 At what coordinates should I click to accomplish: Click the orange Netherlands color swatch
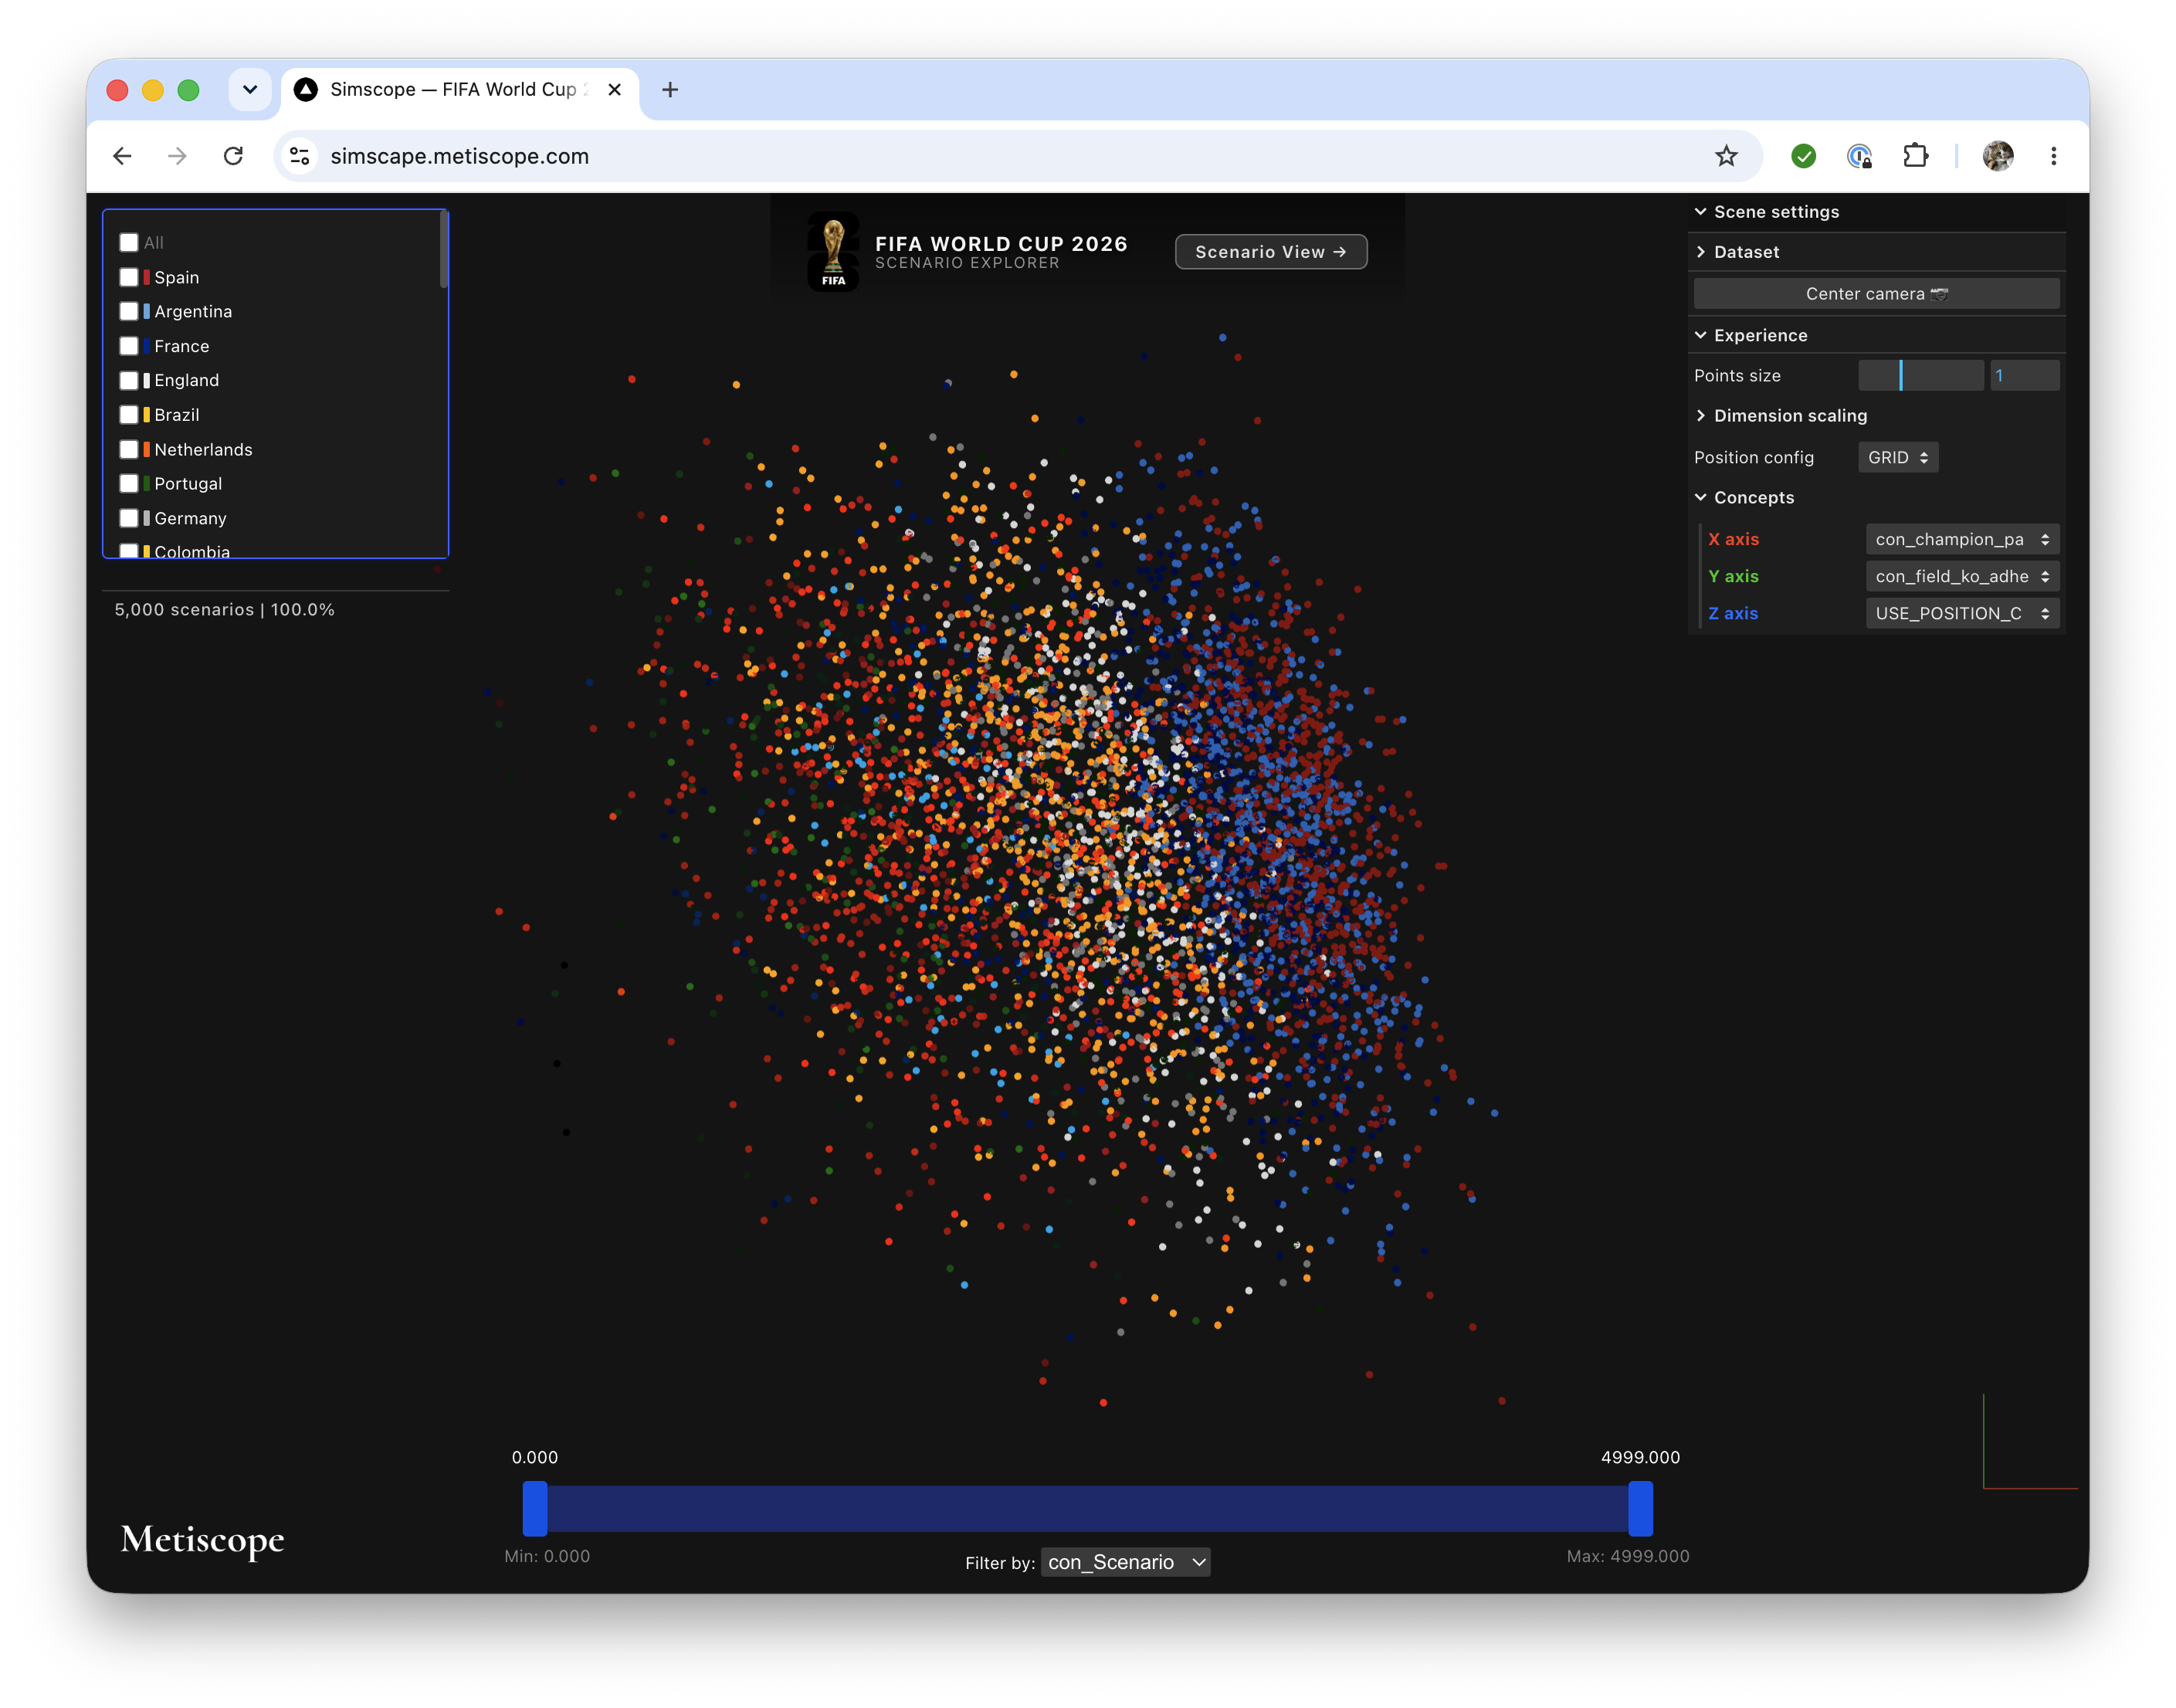pos(146,450)
